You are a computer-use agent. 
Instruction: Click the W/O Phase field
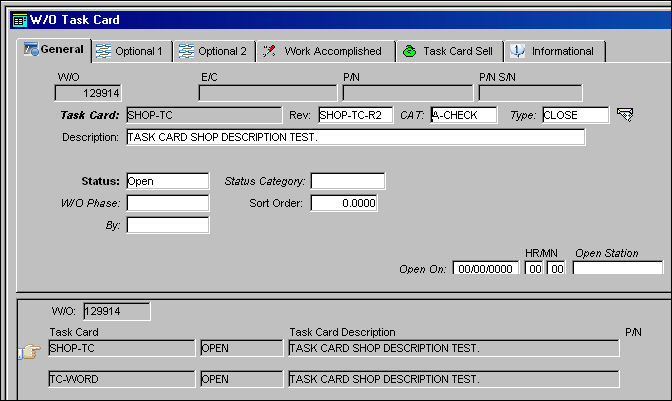[x=168, y=203]
